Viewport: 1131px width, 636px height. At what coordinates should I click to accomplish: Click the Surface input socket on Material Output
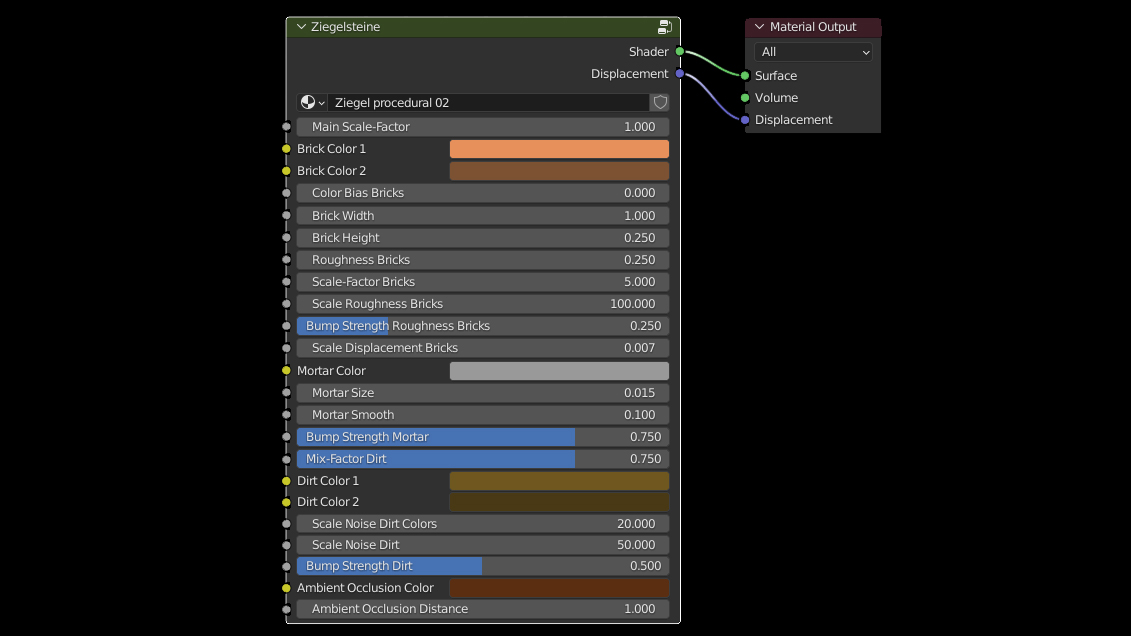(x=745, y=76)
